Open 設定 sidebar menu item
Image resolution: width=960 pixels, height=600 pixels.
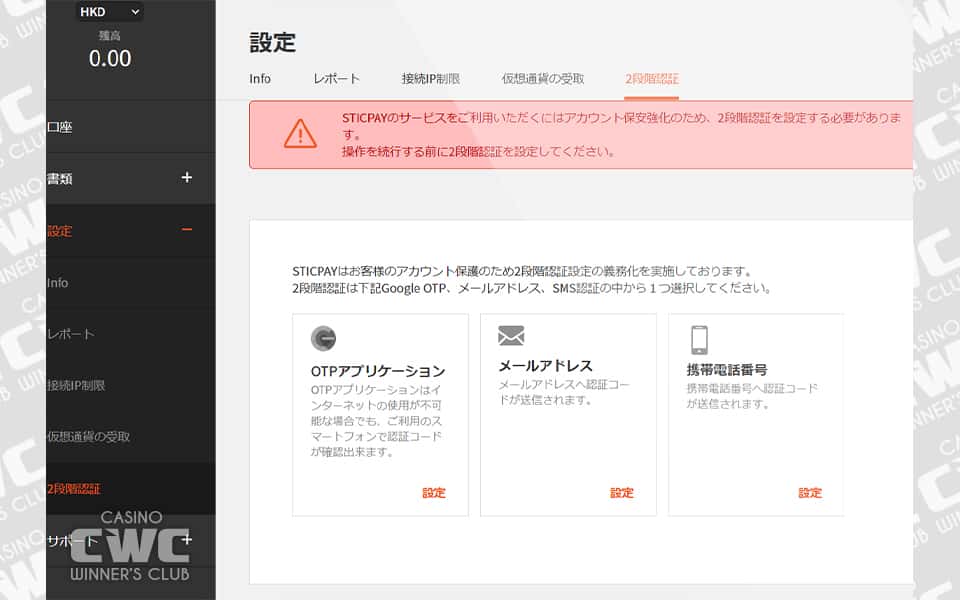coord(59,231)
